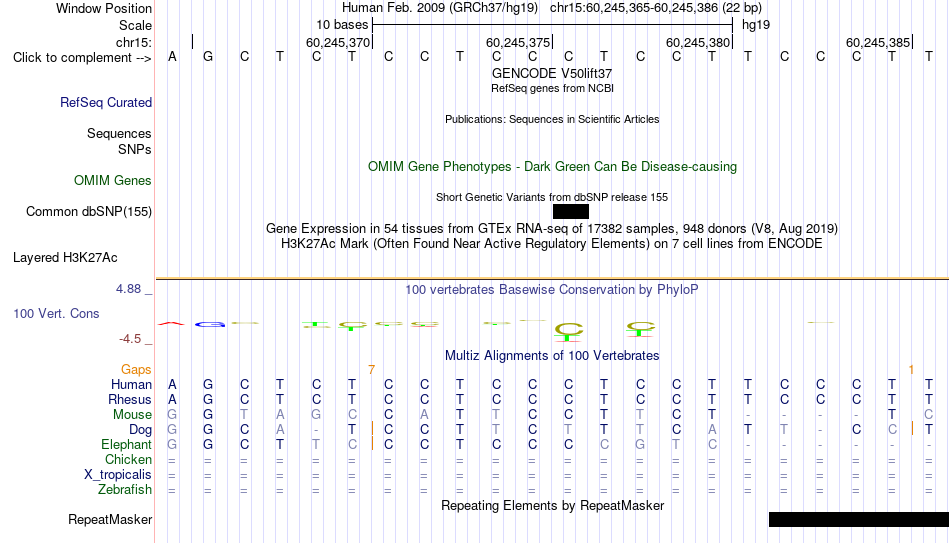Click the Human alignment row label
The height and width of the screenshot is (543, 950).
pos(131,385)
